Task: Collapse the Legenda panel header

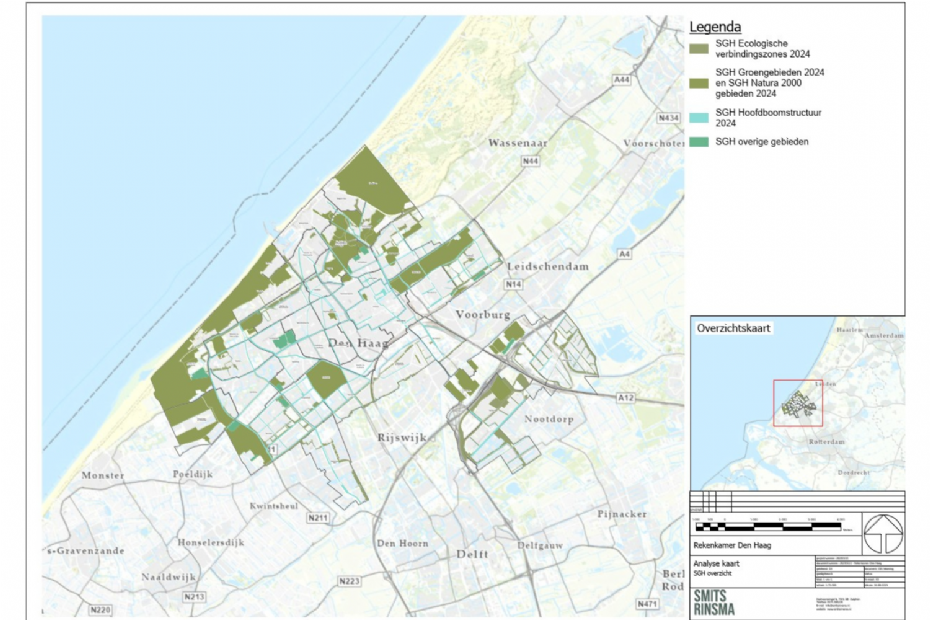Action: tap(714, 25)
